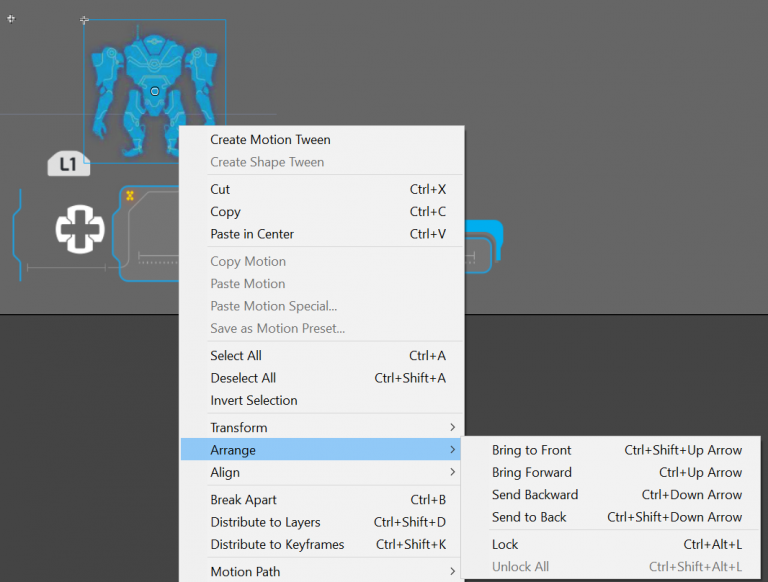Click the robot's center registration point
The height and width of the screenshot is (582, 768).
[x=154, y=91]
